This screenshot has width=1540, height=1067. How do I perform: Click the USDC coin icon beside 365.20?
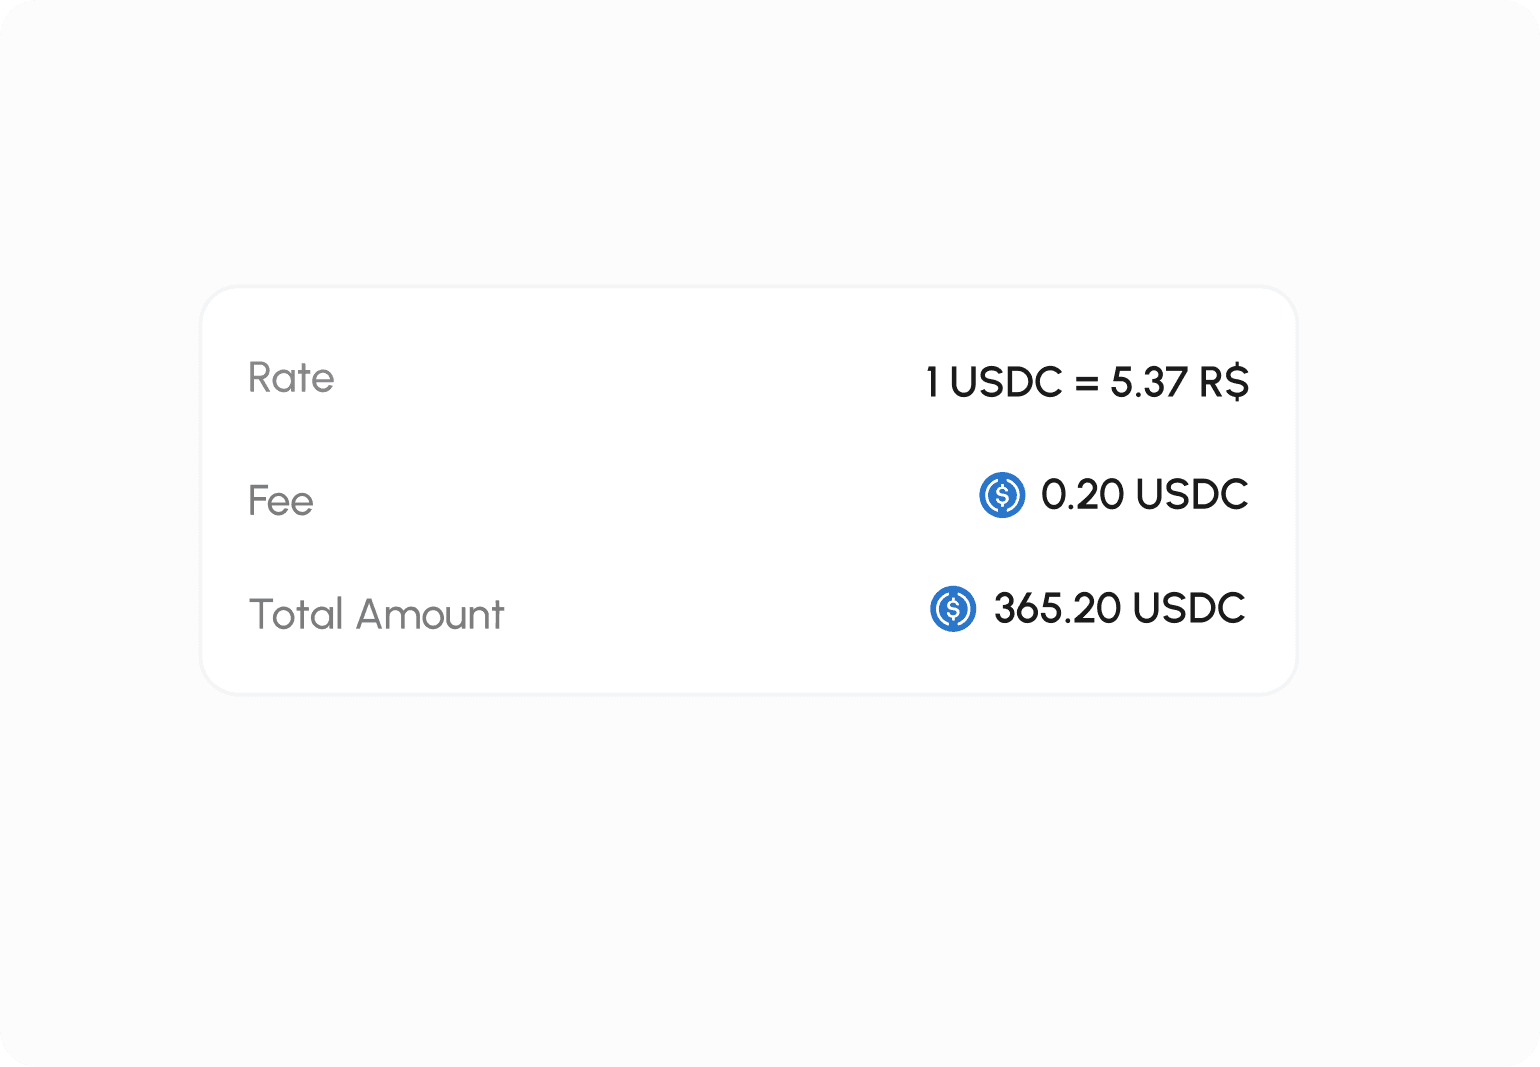pos(953,609)
